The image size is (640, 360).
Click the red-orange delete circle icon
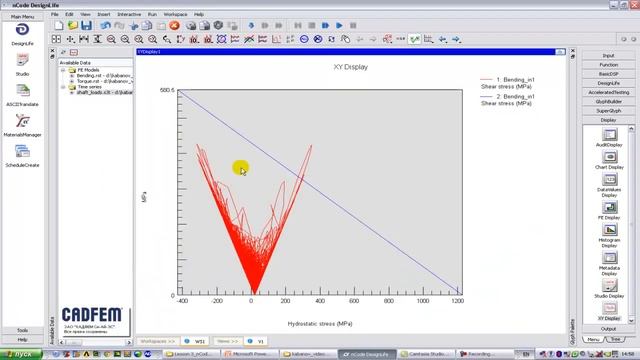(175, 26)
